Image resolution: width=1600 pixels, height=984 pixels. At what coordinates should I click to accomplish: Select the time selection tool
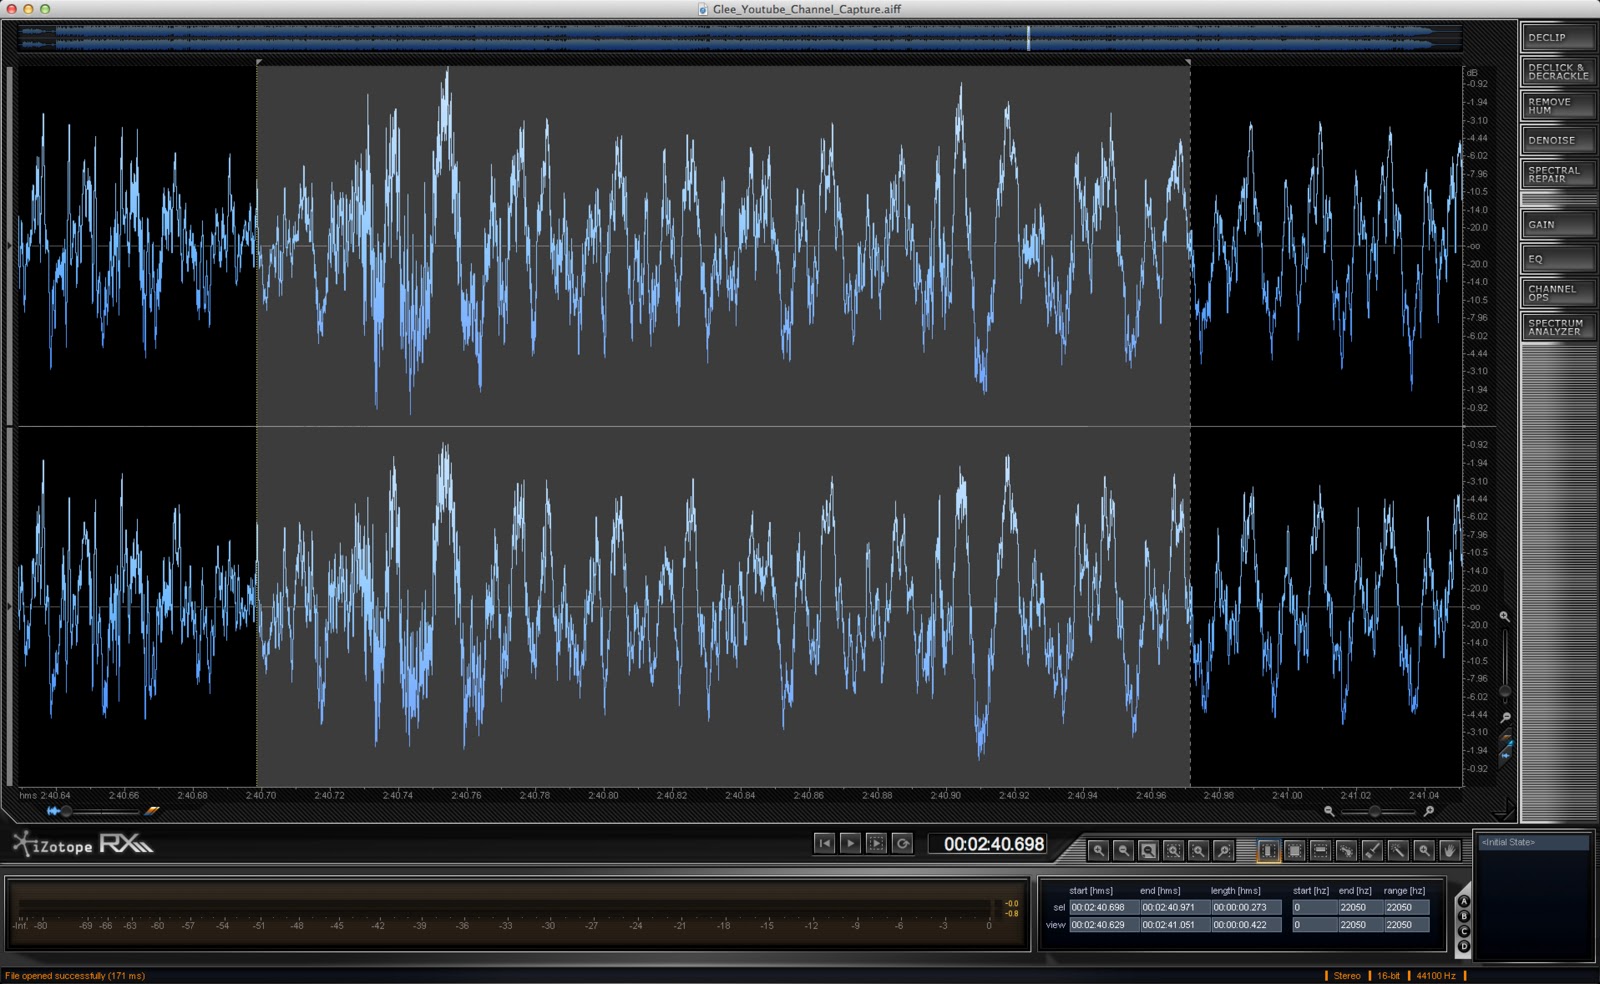pyautogui.click(x=1268, y=850)
